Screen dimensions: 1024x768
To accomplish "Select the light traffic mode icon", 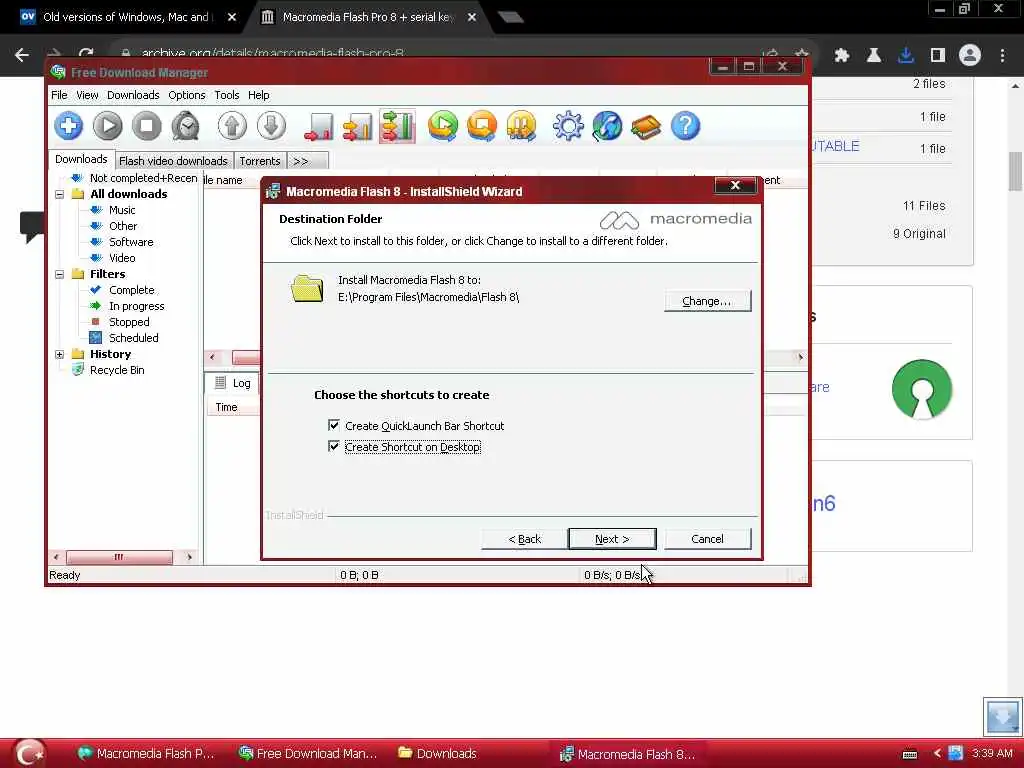I will 319,125.
